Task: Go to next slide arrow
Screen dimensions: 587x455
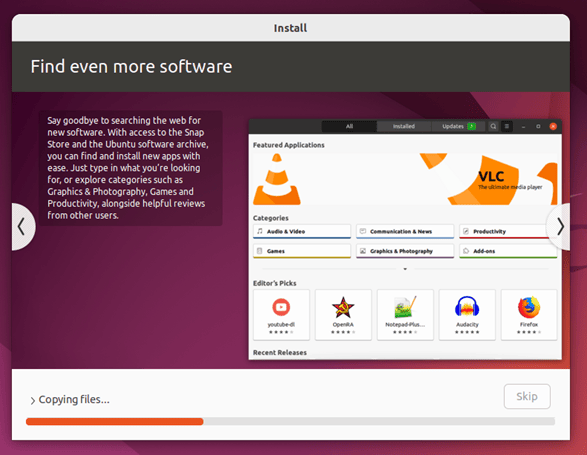Action: 560,227
